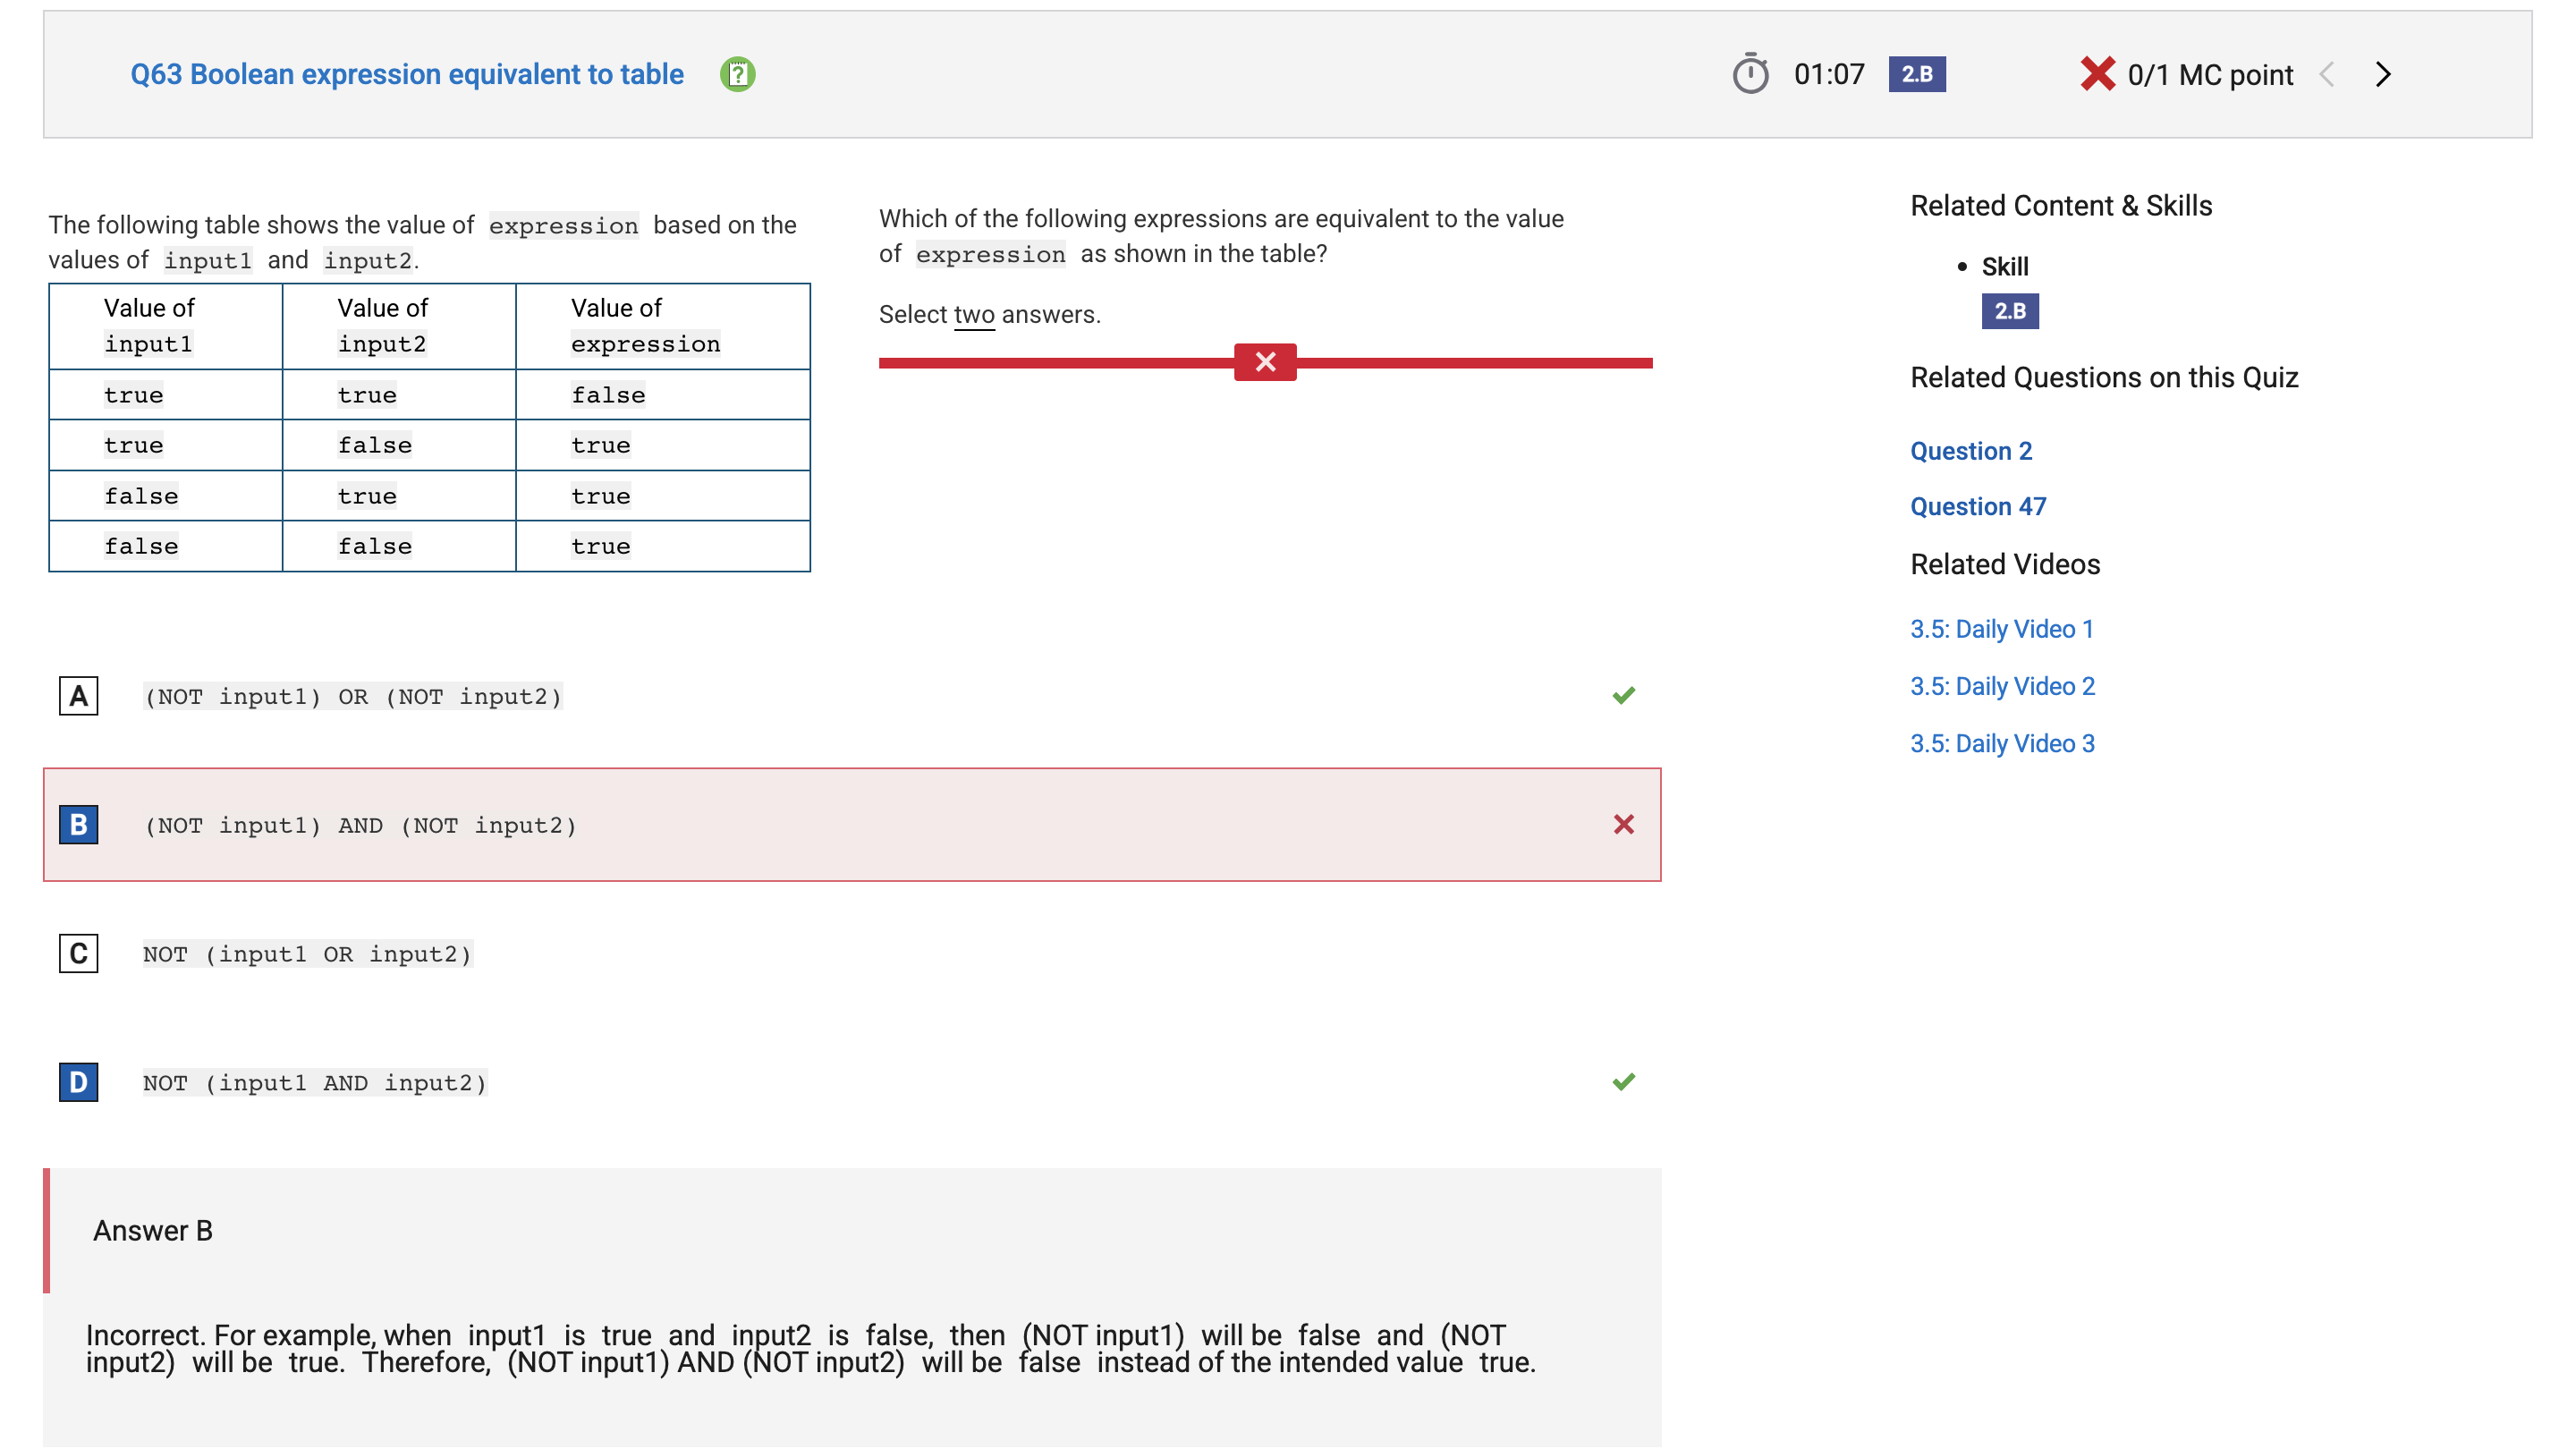Go to next question with right chevron
Screen dimensions: 2576x1449
pyautogui.click(x=2383, y=74)
